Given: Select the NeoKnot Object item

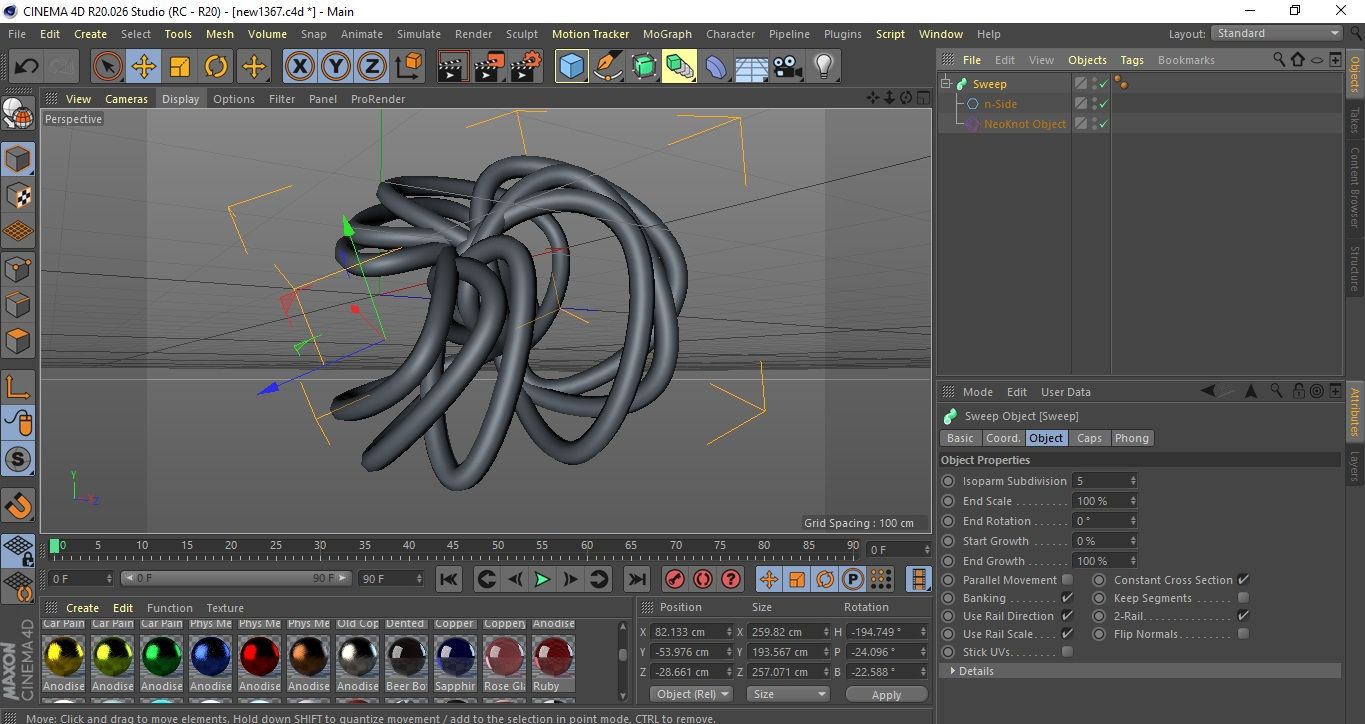Looking at the screenshot, I should coord(1025,124).
